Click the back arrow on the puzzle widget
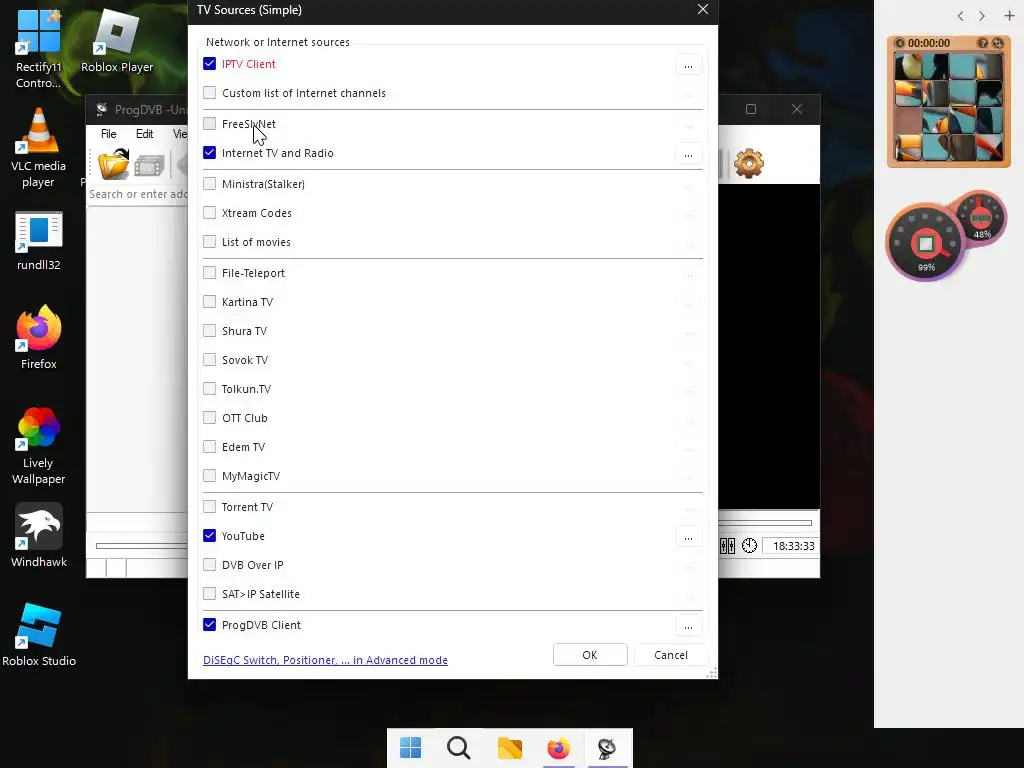The height and width of the screenshot is (768, 1024). click(899, 43)
